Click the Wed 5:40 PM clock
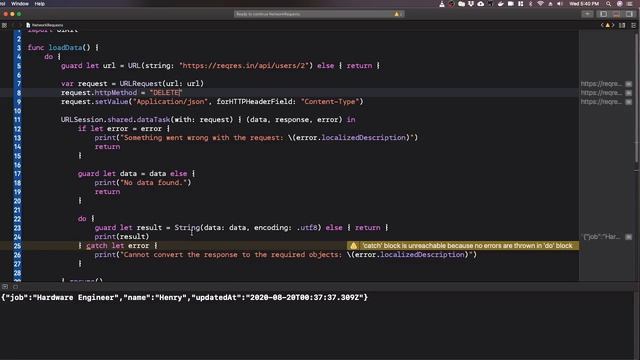The image size is (640, 360). click(584, 4)
